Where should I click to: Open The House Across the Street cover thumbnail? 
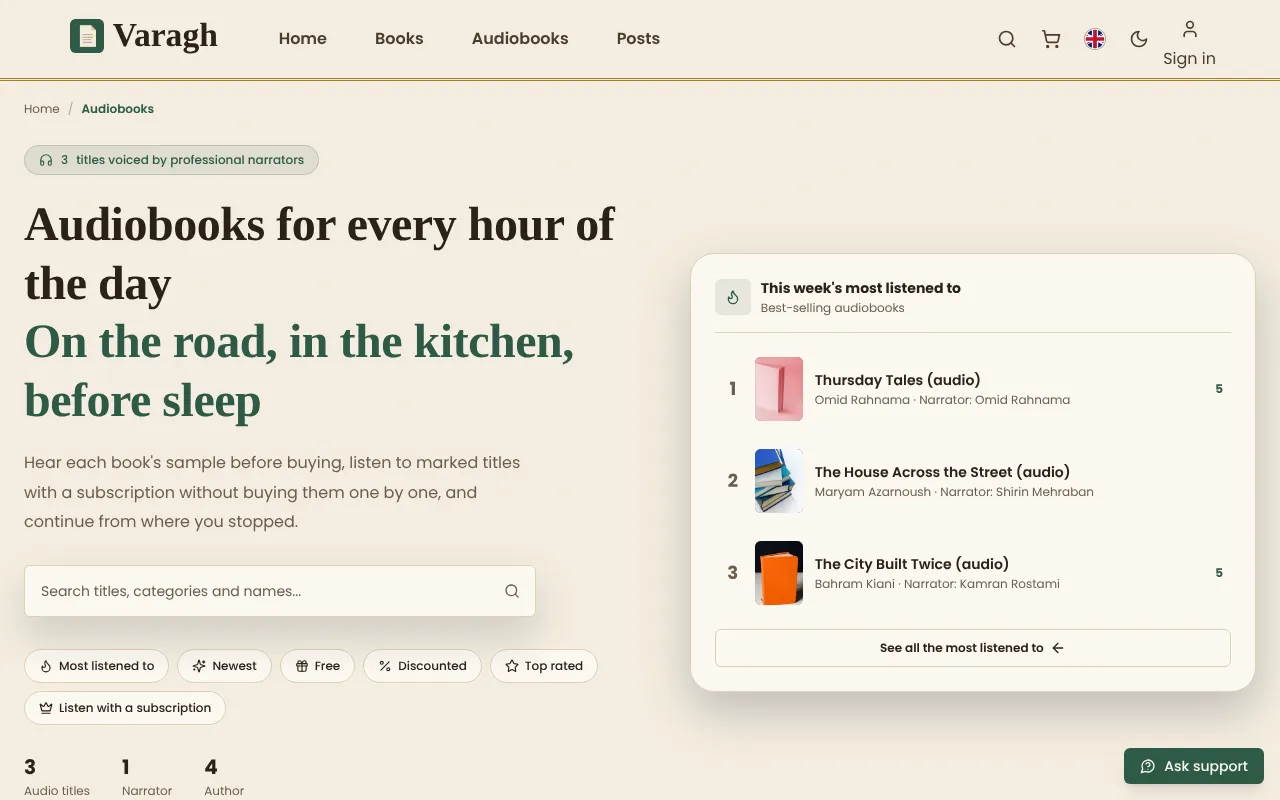(x=779, y=481)
